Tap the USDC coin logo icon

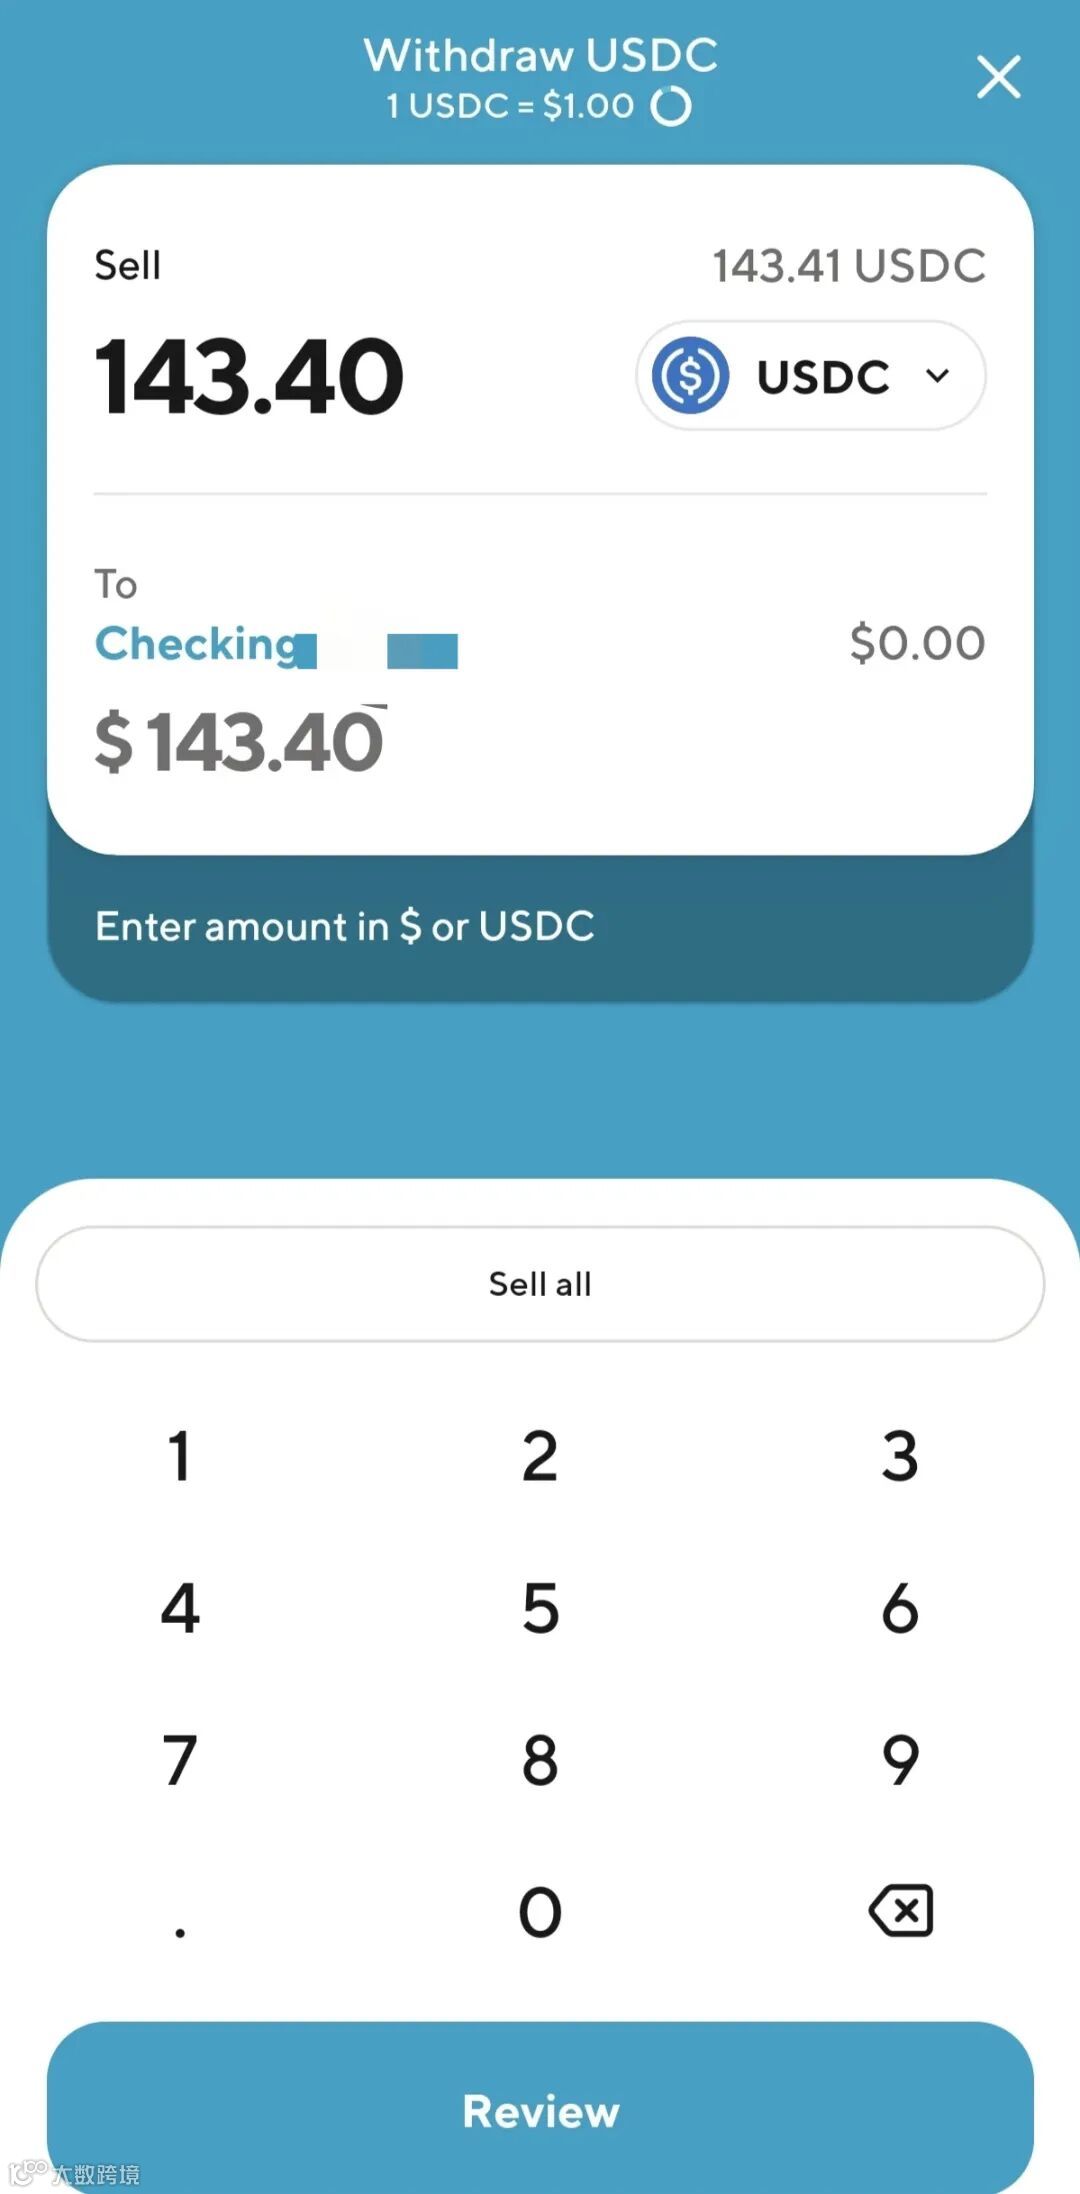(690, 375)
